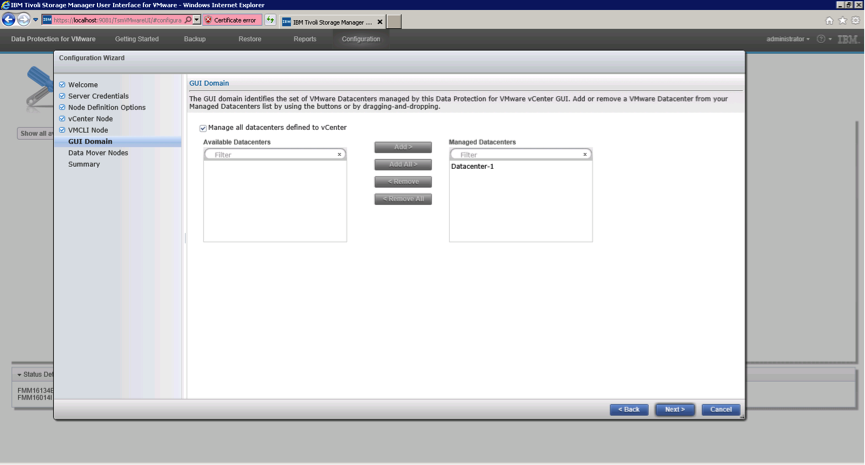This screenshot has height=465, width=865.
Task: Click the Certificate error indicator
Action: pos(232,20)
